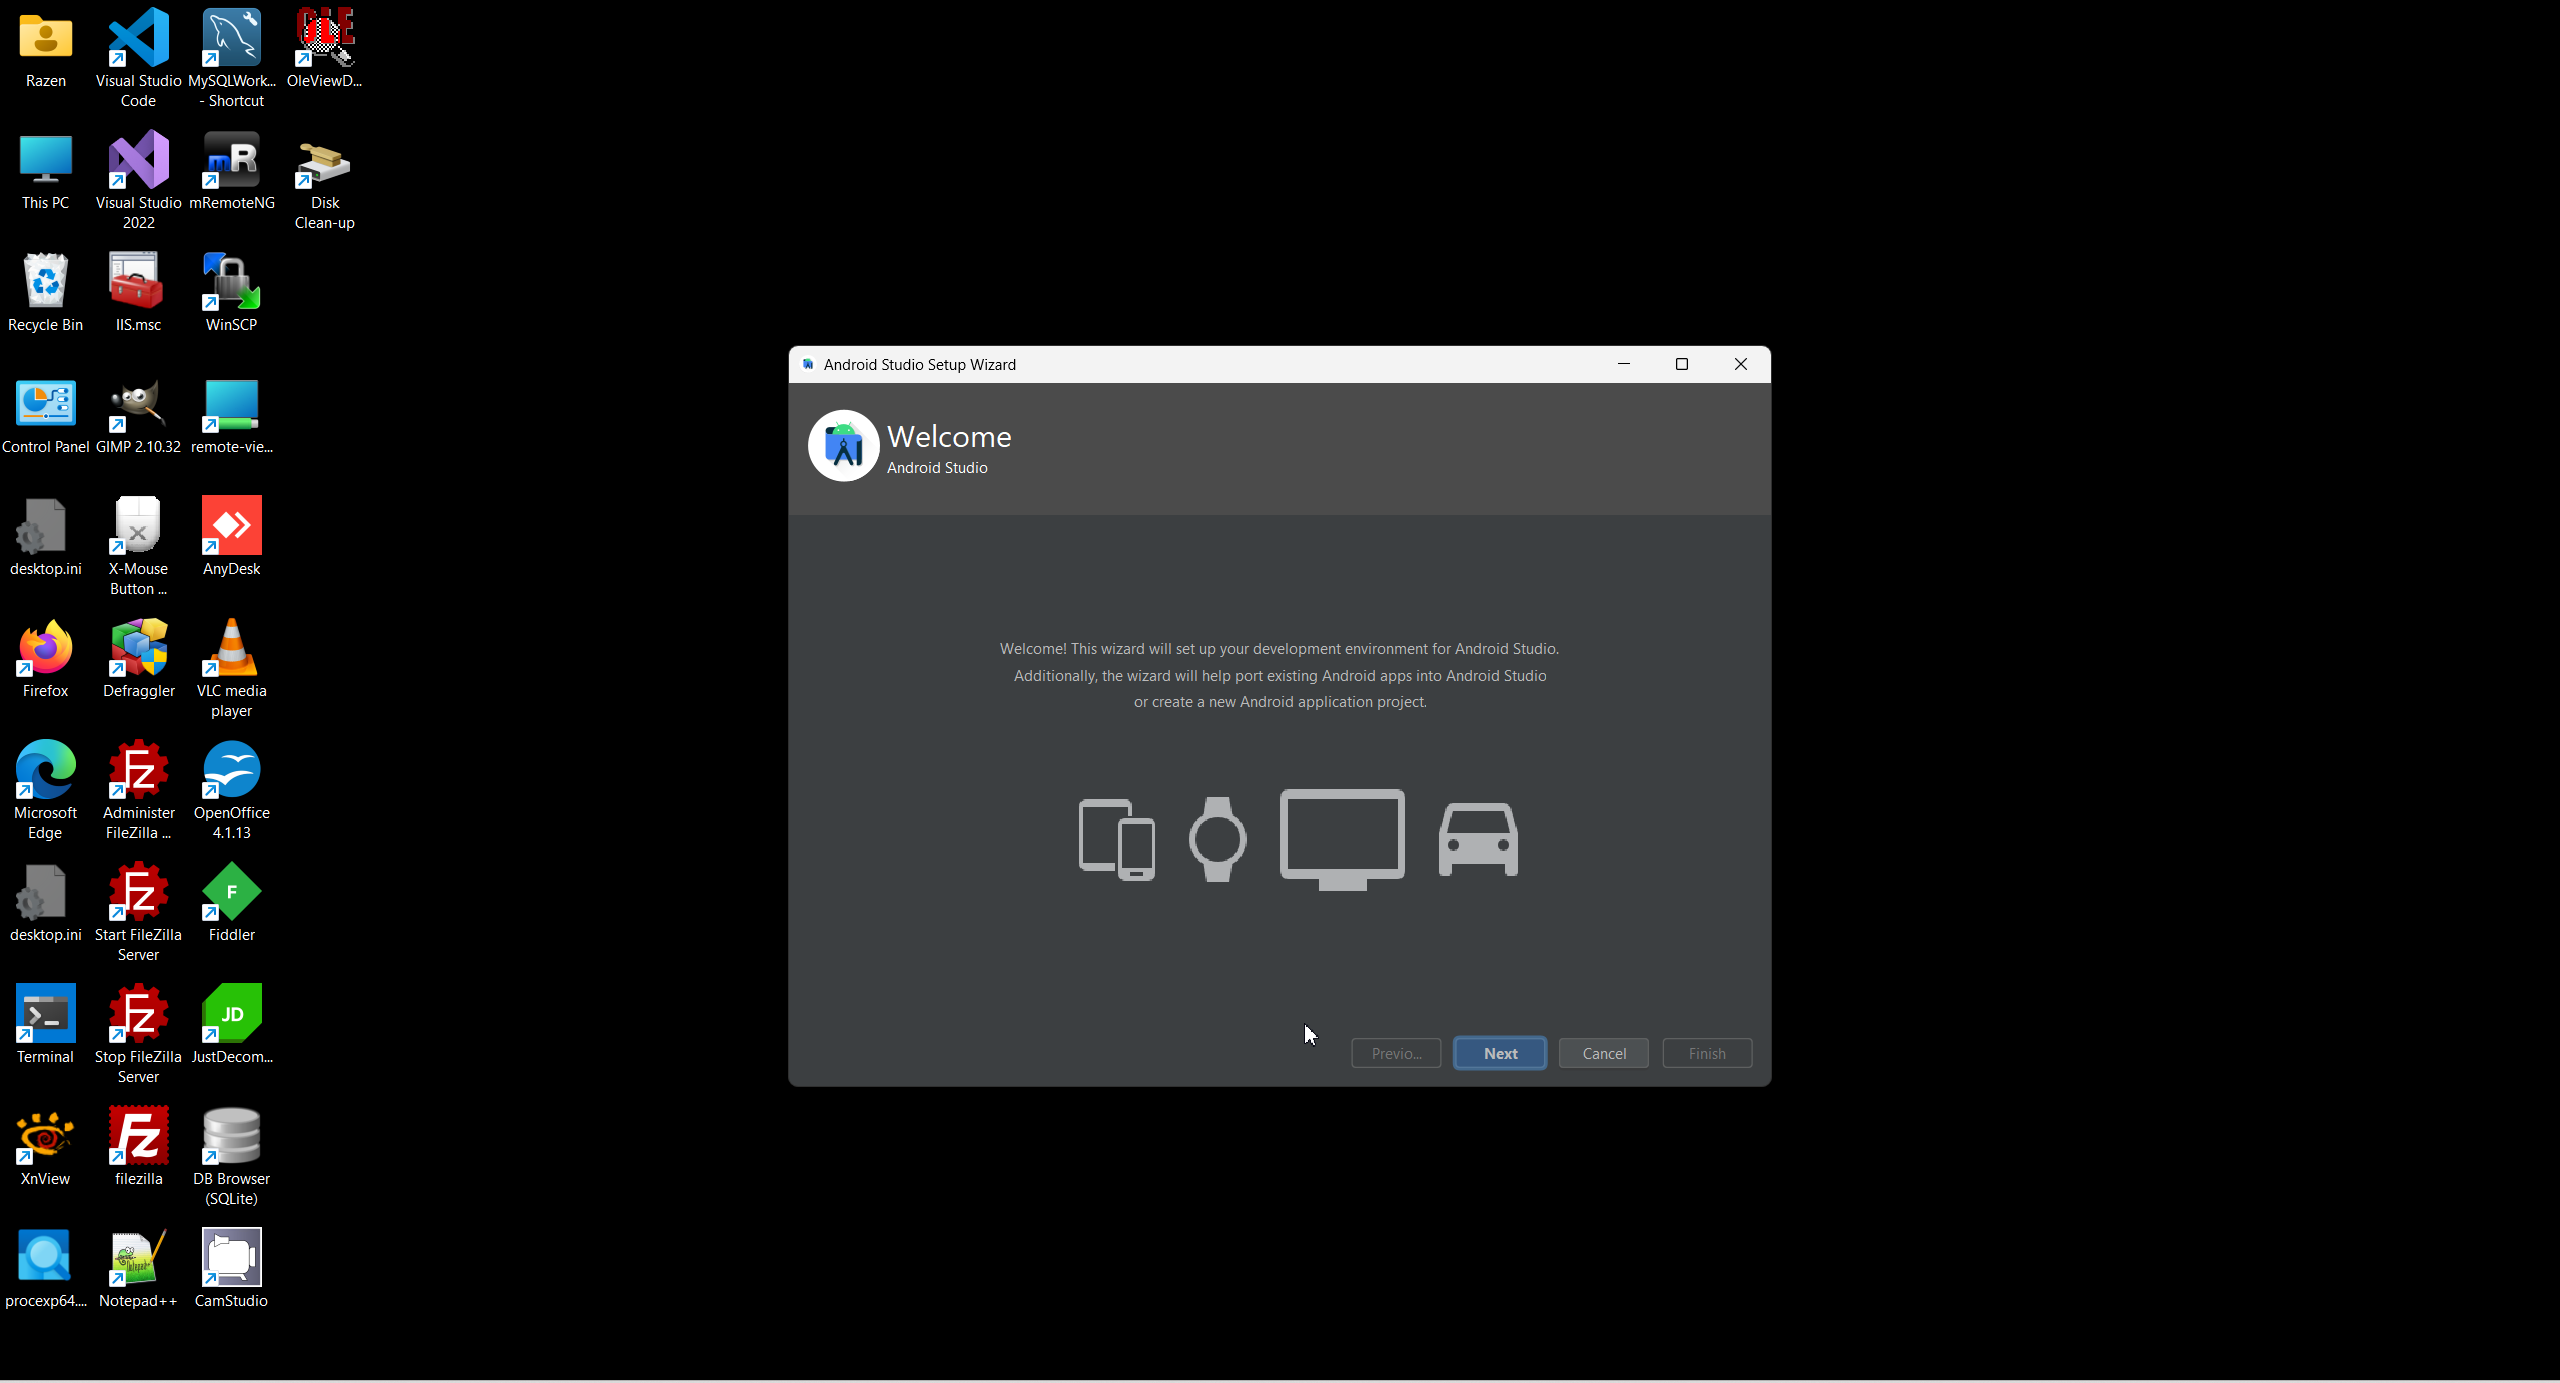Screen dimensions: 2560x1383
Task: Select the Notepad++ desktop shortcut
Action: [138, 1259]
